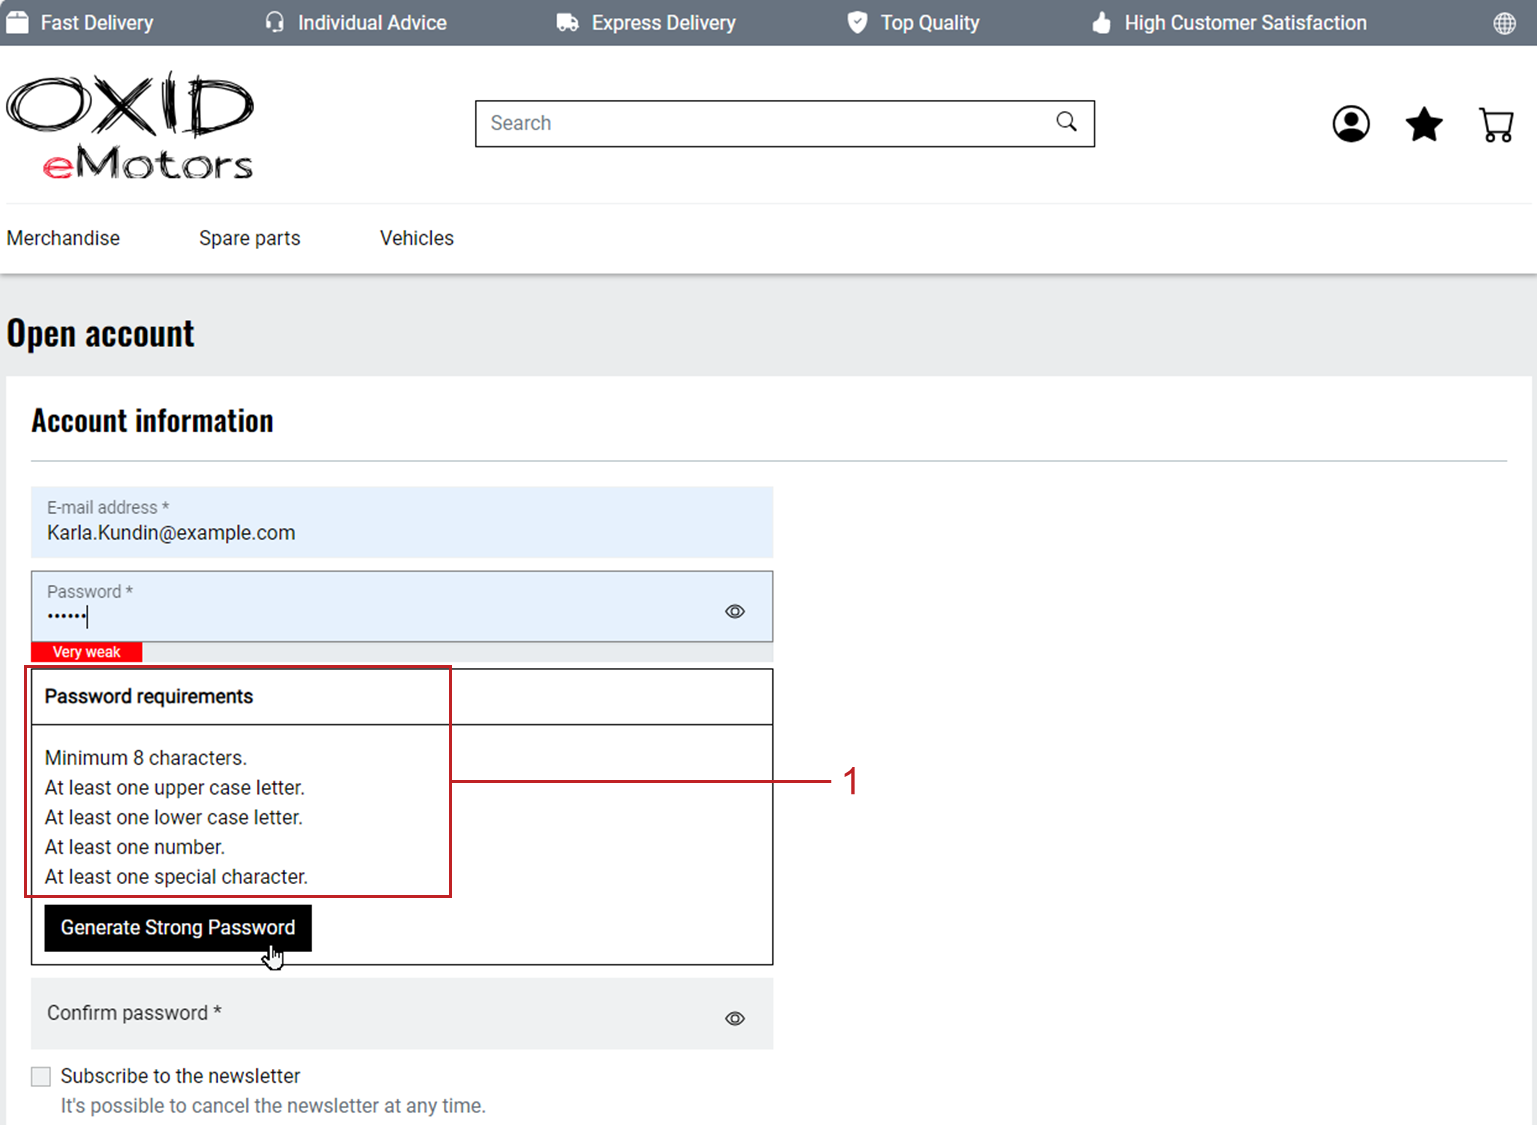Click the High Customer Satisfaction thumbs-up icon
The width and height of the screenshot is (1537, 1125).
click(1101, 23)
